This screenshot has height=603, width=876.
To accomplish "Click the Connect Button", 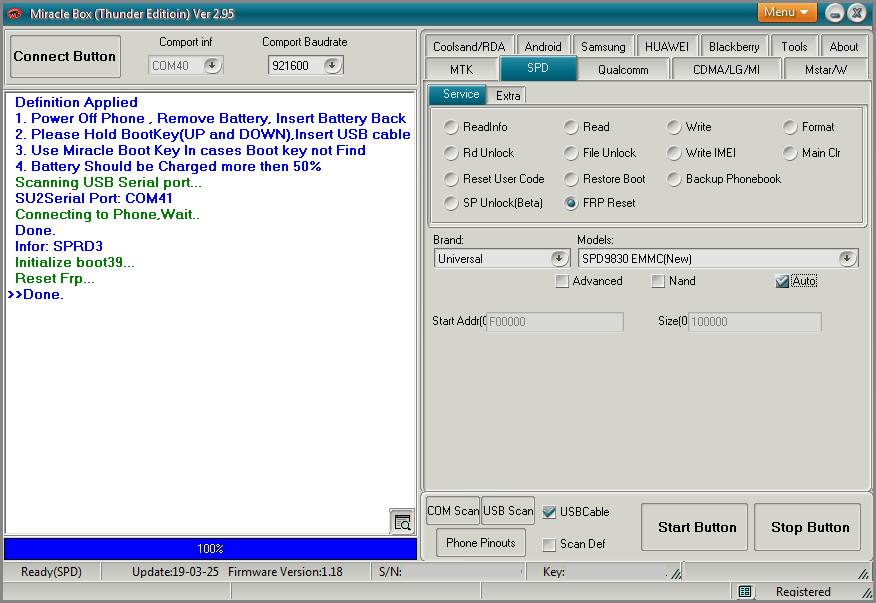I will (x=65, y=56).
